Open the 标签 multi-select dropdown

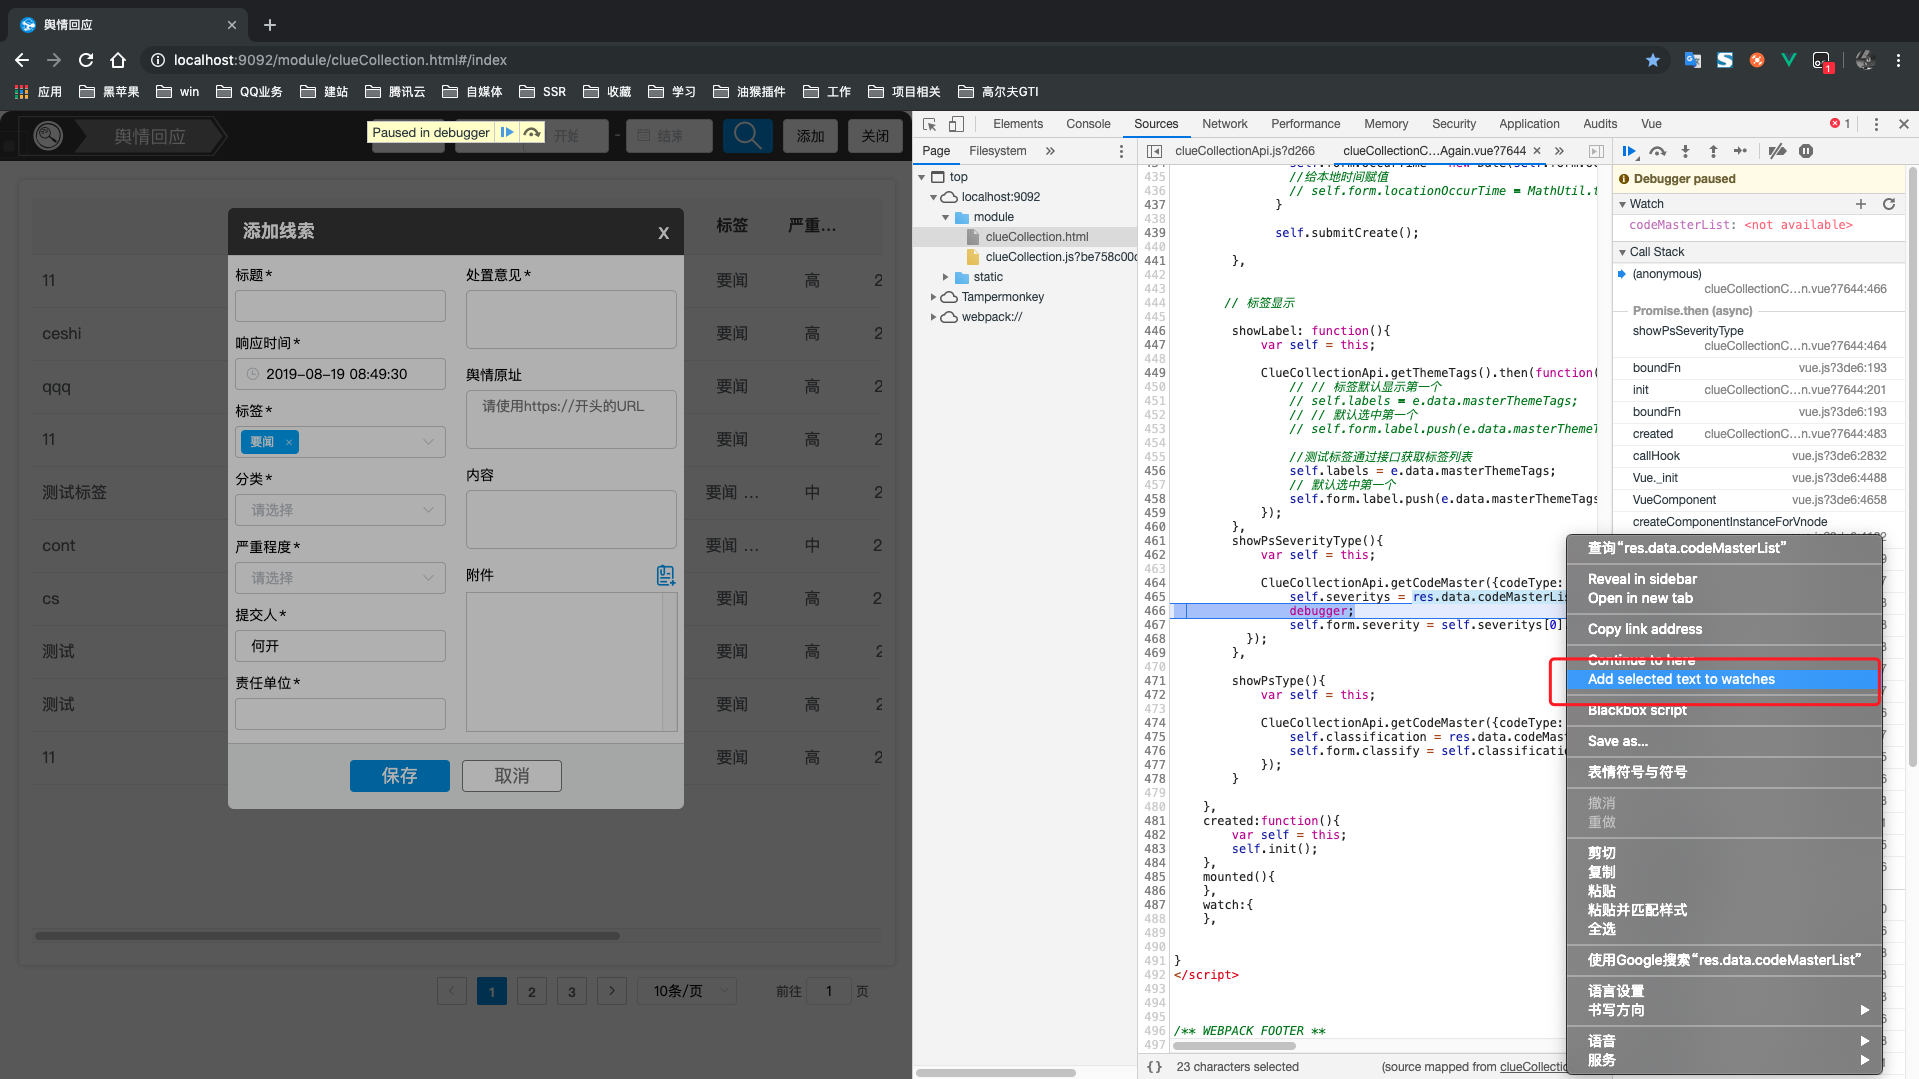340,442
